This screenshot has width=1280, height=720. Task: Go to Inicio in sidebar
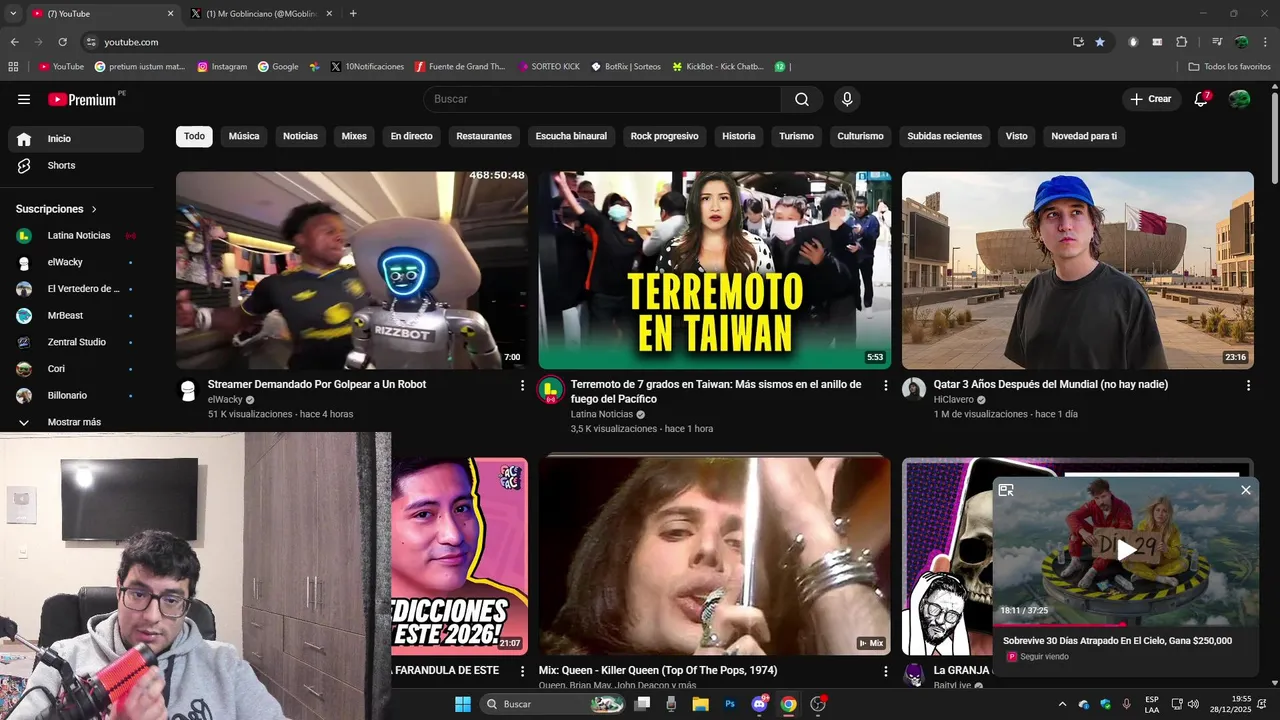pyautogui.click(x=76, y=139)
